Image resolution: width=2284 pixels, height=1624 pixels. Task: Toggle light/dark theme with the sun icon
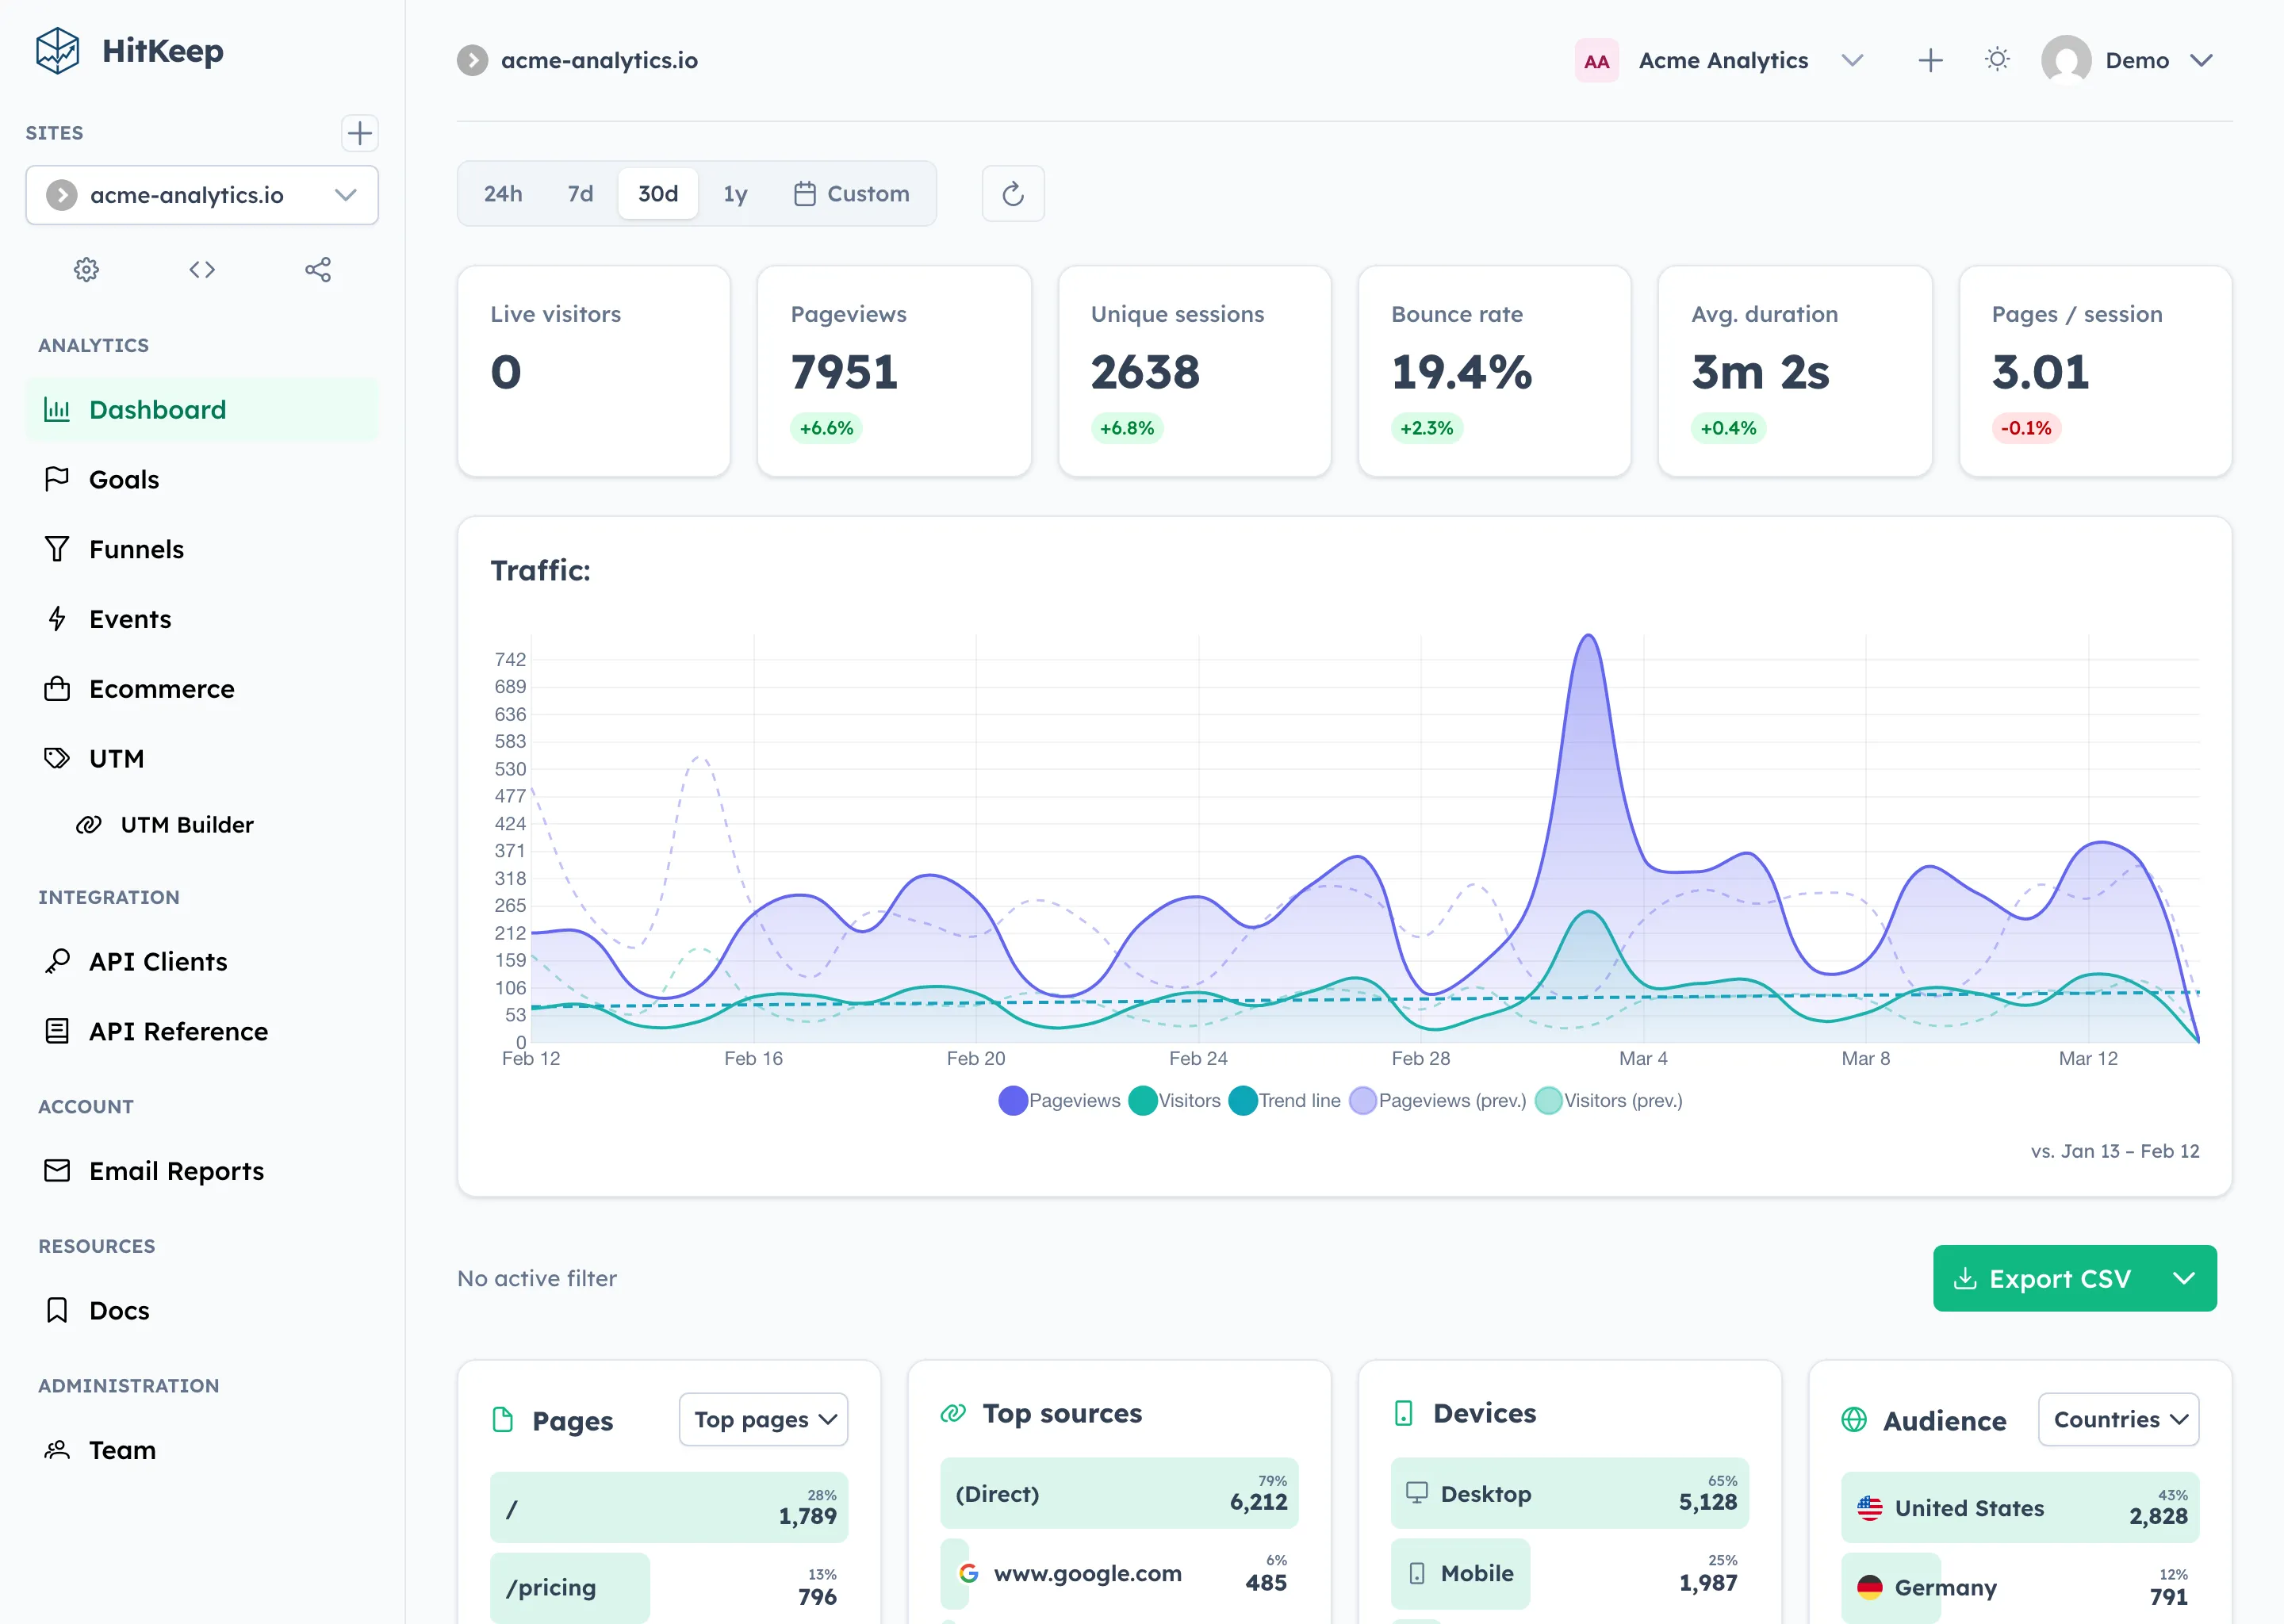1996,59
